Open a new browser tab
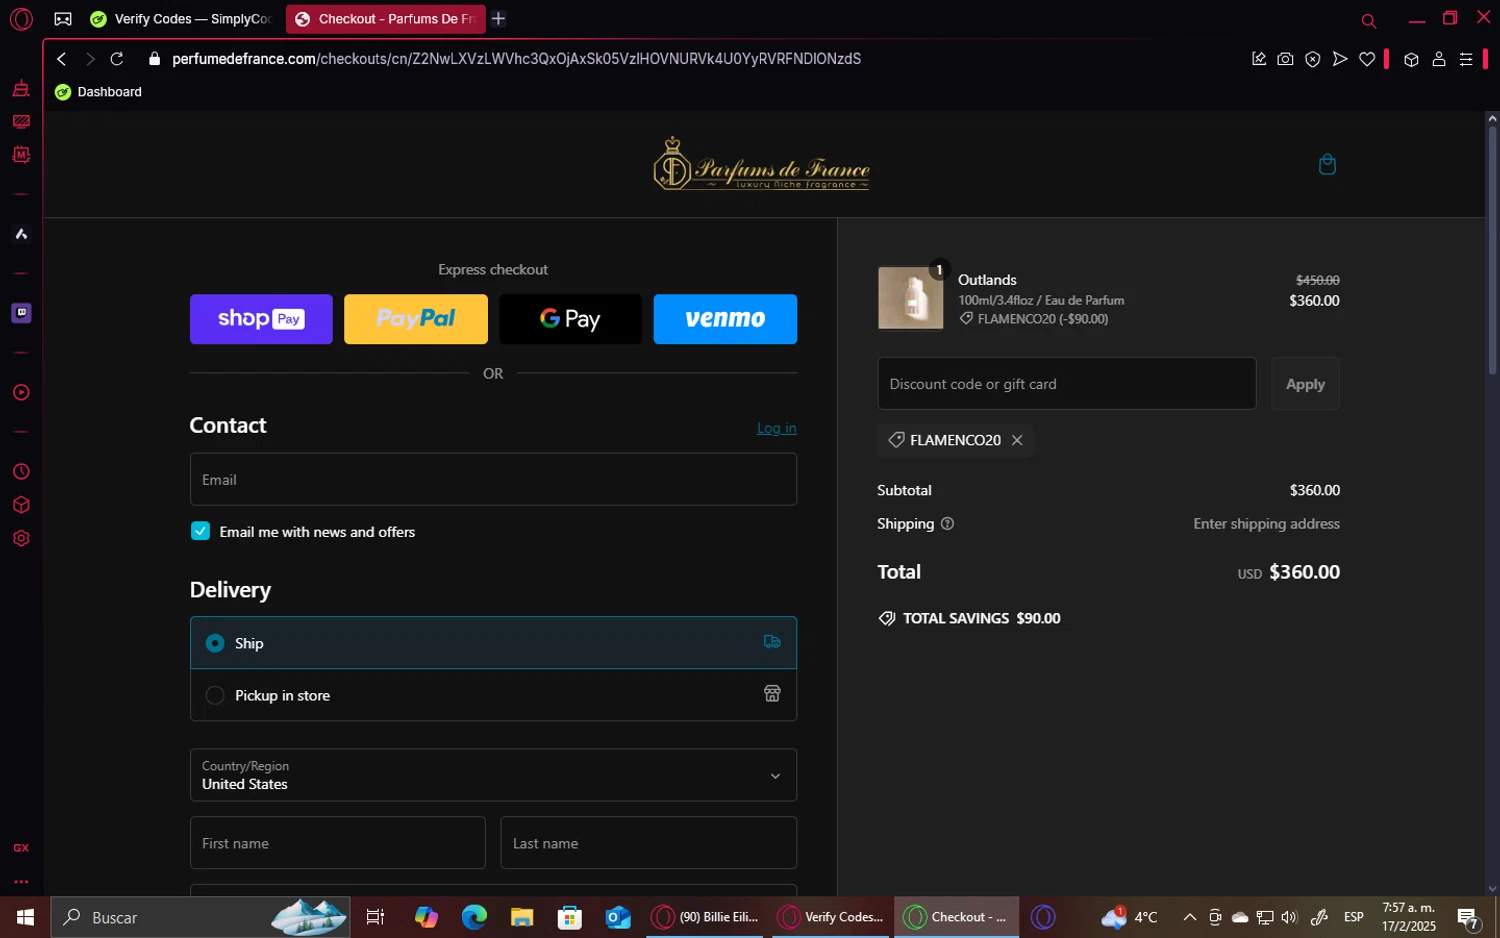The image size is (1500, 938). pos(498,19)
